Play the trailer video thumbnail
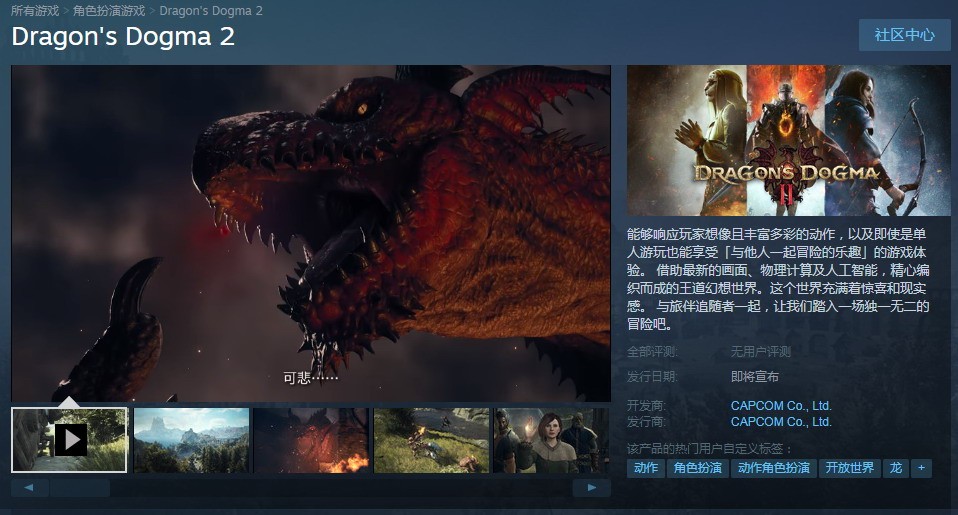Viewport: 958px width, 515px height. (x=70, y=439)
